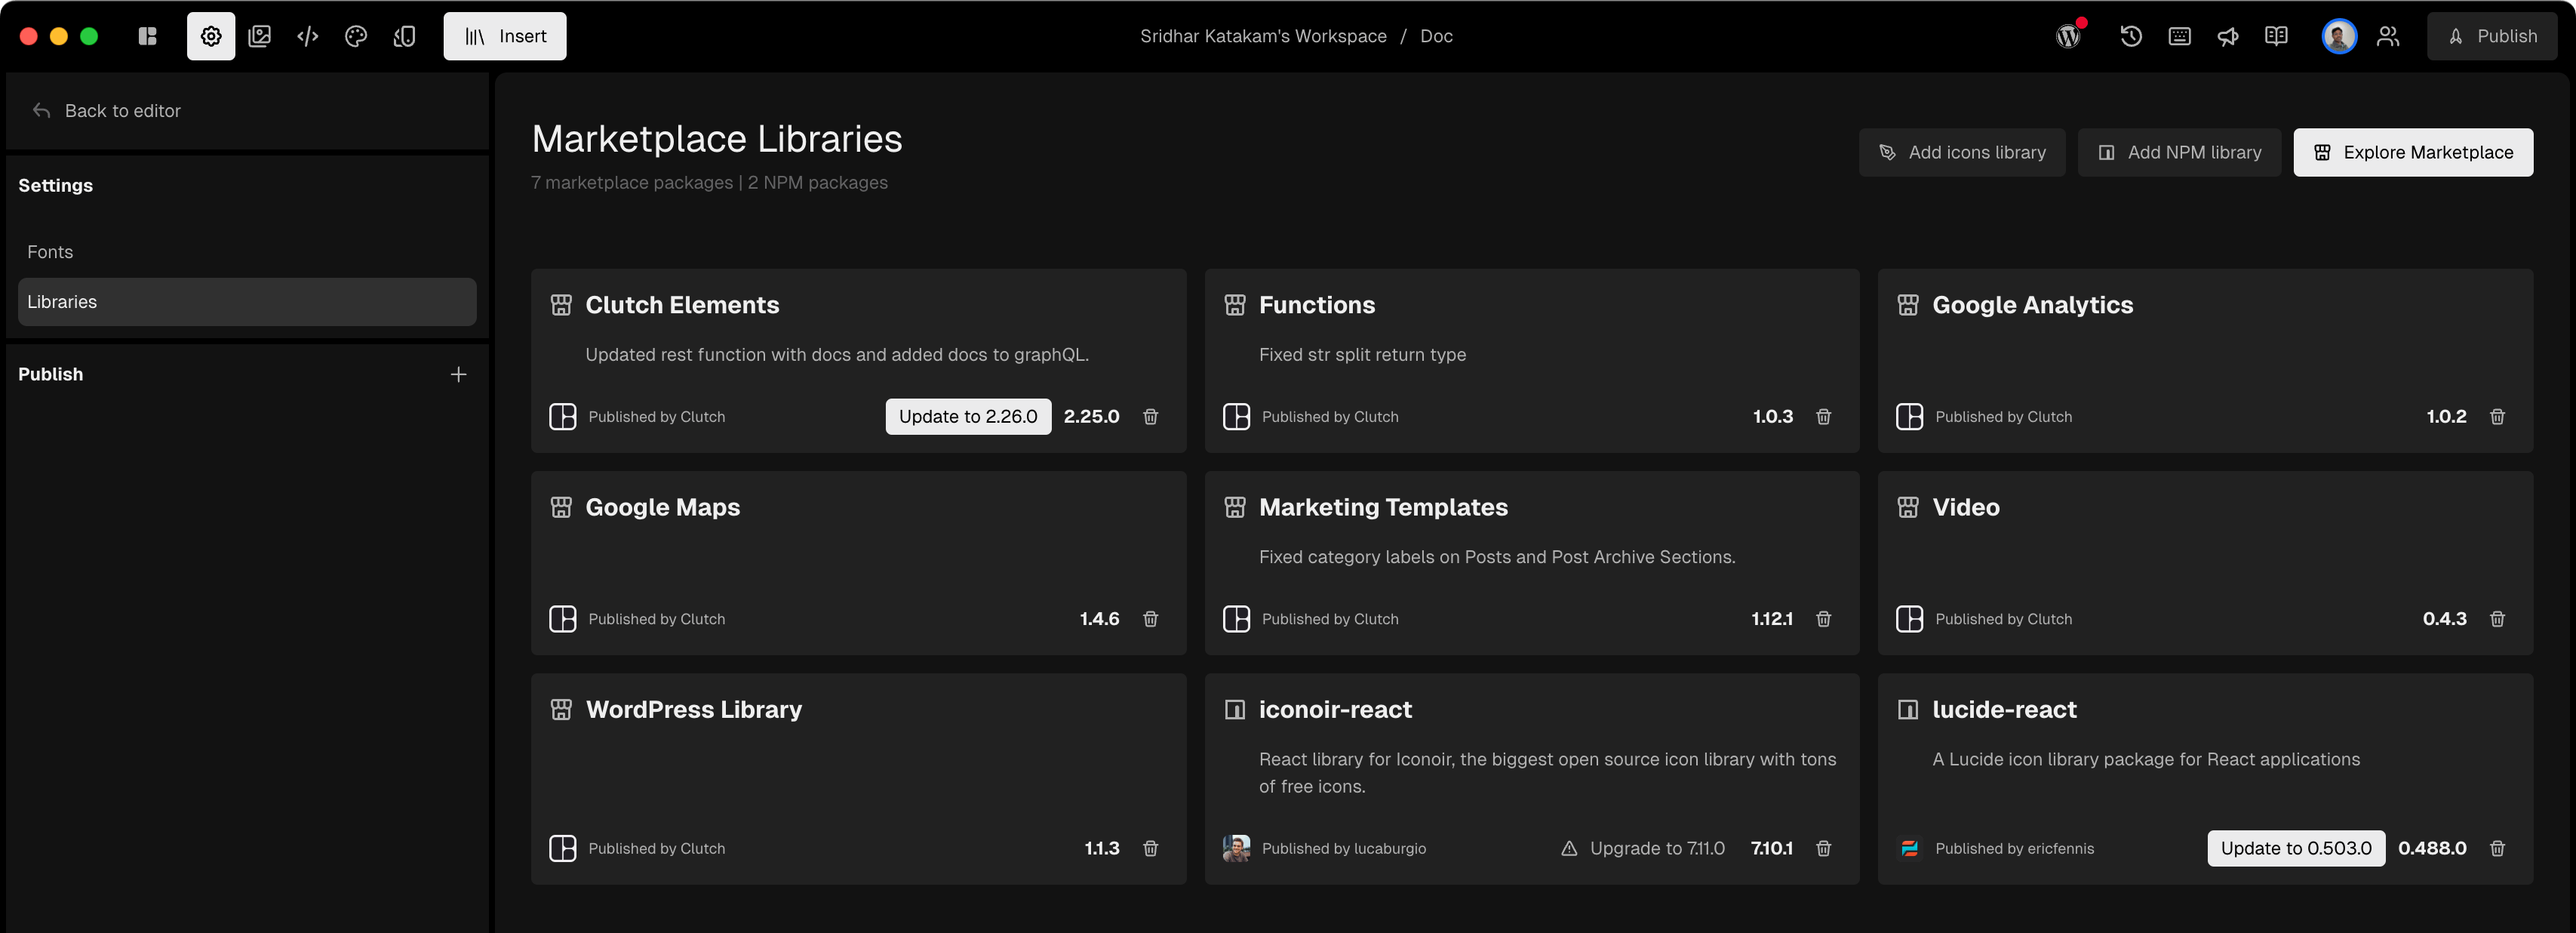The height and width of the screenshot is (933, 2576).
Task: Click the "7 marketplace packages | 2 NPM packages" subtitle
Action: 709,183
